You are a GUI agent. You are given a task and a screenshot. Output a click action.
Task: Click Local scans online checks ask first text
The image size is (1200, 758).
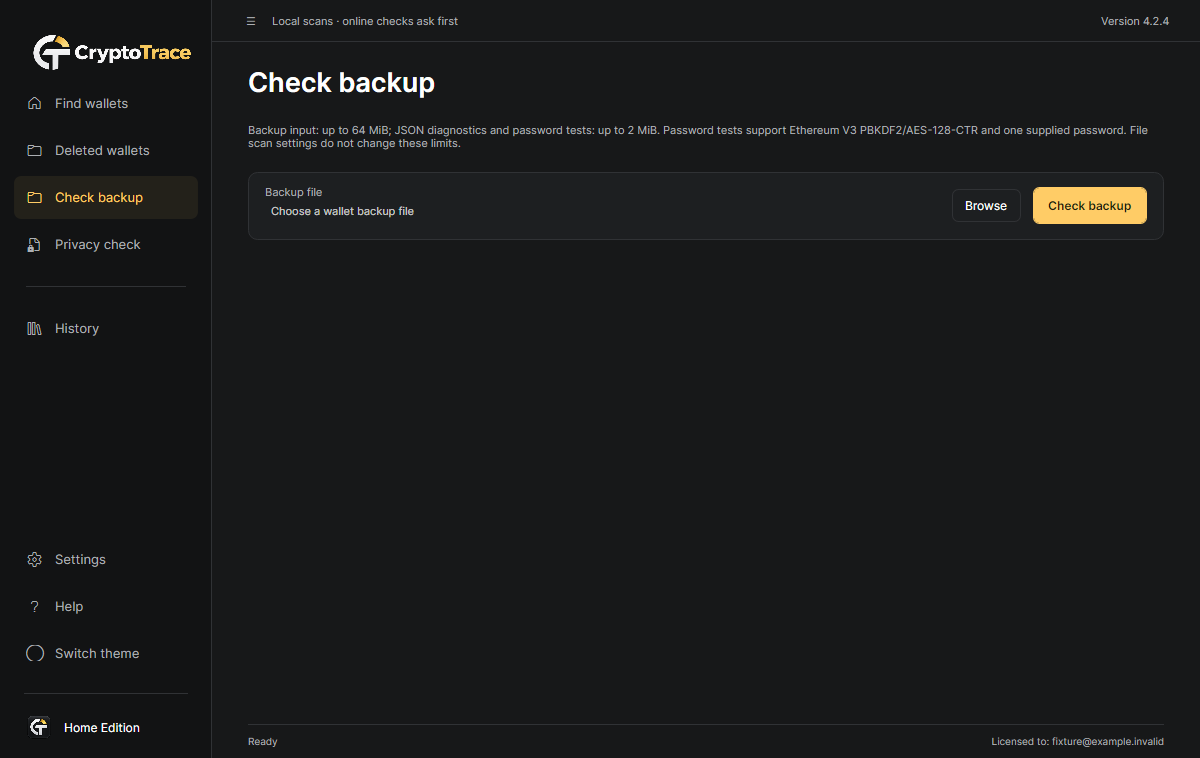point(365,21)
